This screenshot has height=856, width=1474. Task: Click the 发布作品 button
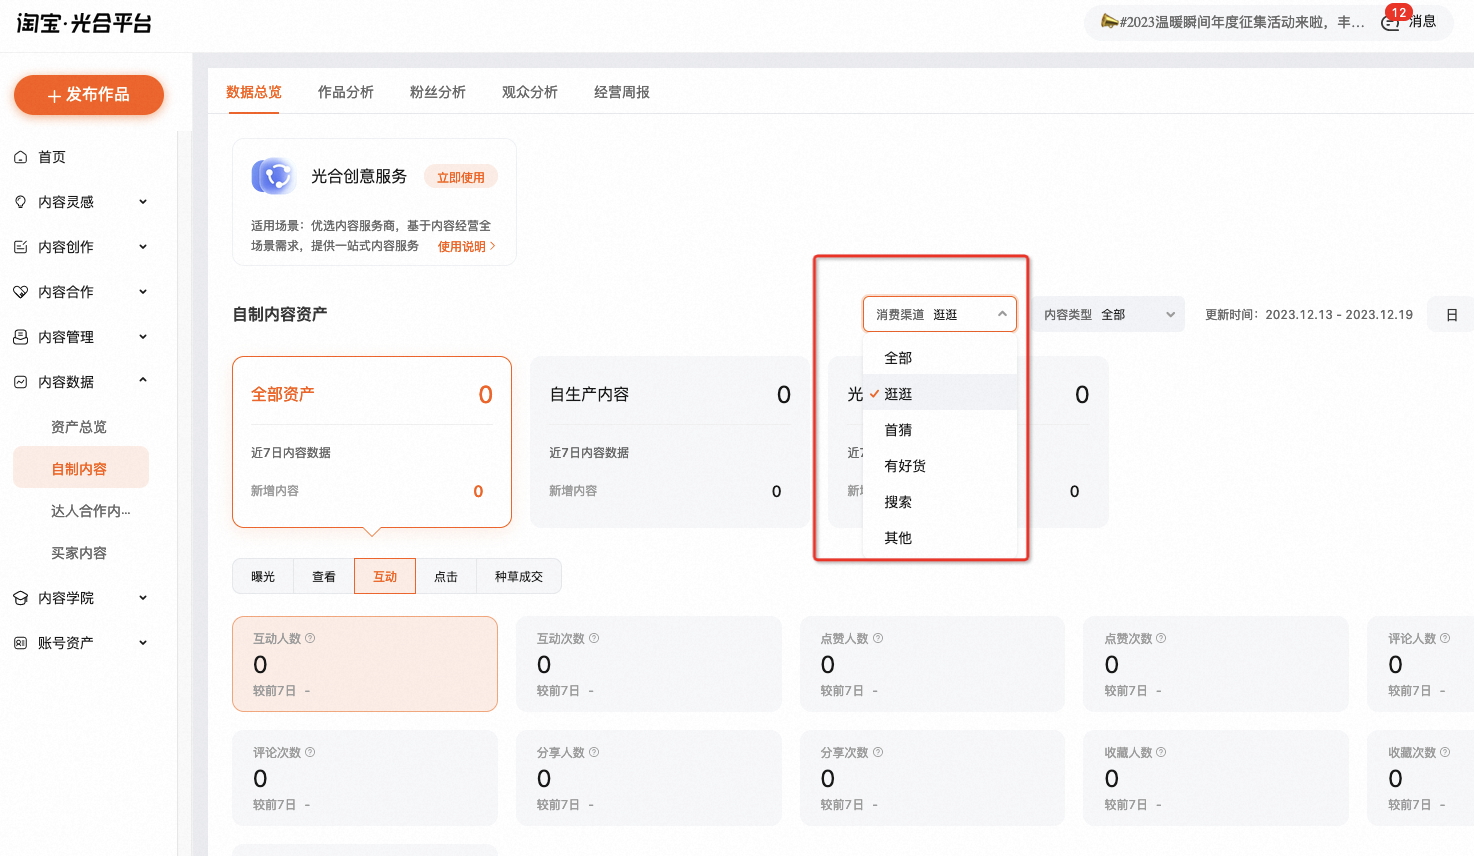click(88, 95)
